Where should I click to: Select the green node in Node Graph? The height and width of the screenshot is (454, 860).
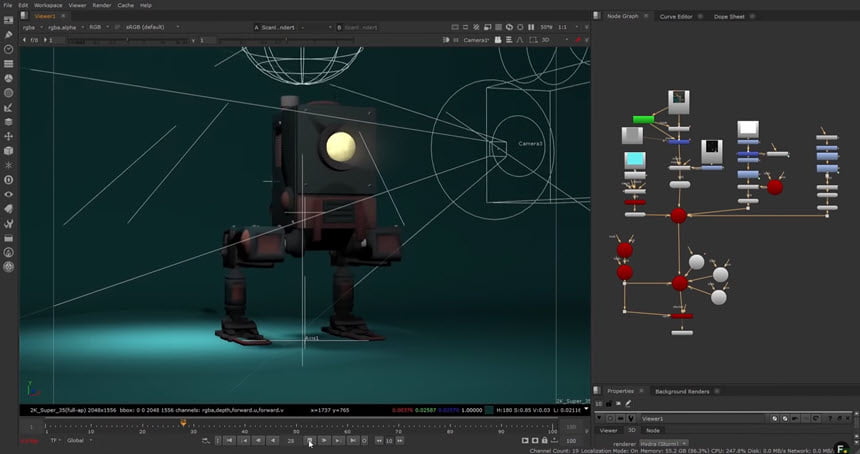pyautogui.click(x=643, y=119)
